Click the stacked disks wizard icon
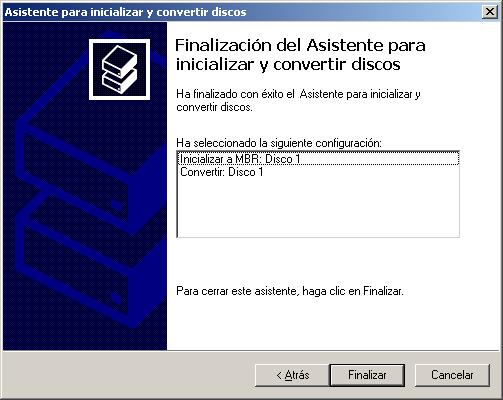This screenshot has height=400, width=503. click(119, 70)
